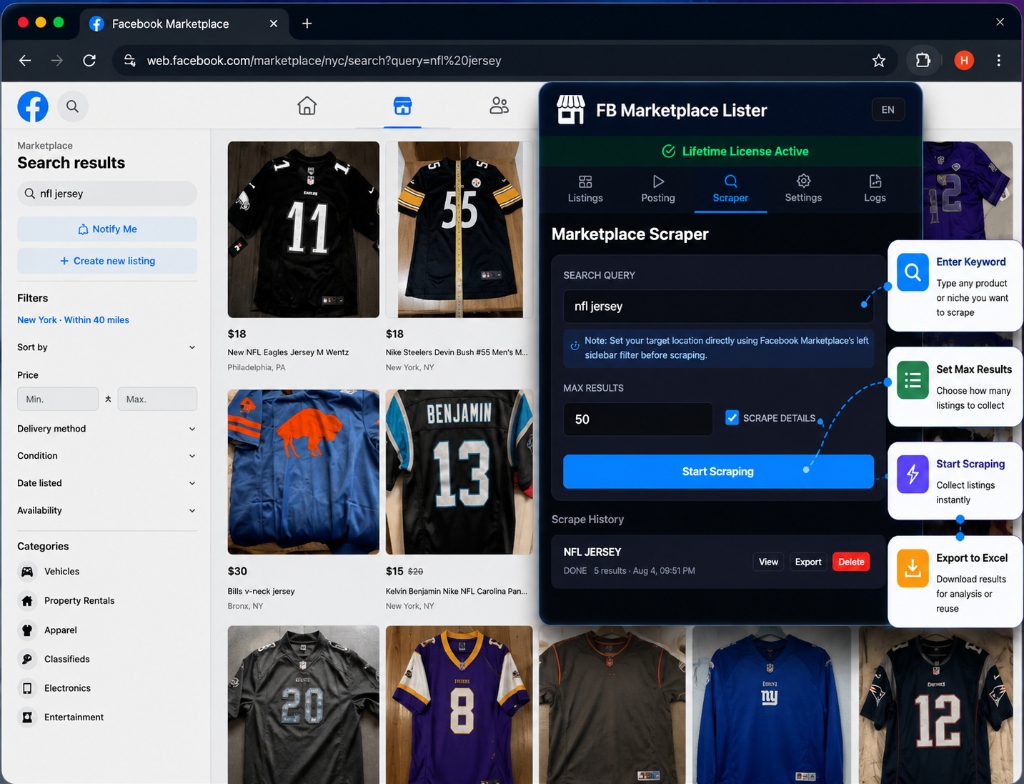Click the Vehicles category icon

(x=27, y=572)
